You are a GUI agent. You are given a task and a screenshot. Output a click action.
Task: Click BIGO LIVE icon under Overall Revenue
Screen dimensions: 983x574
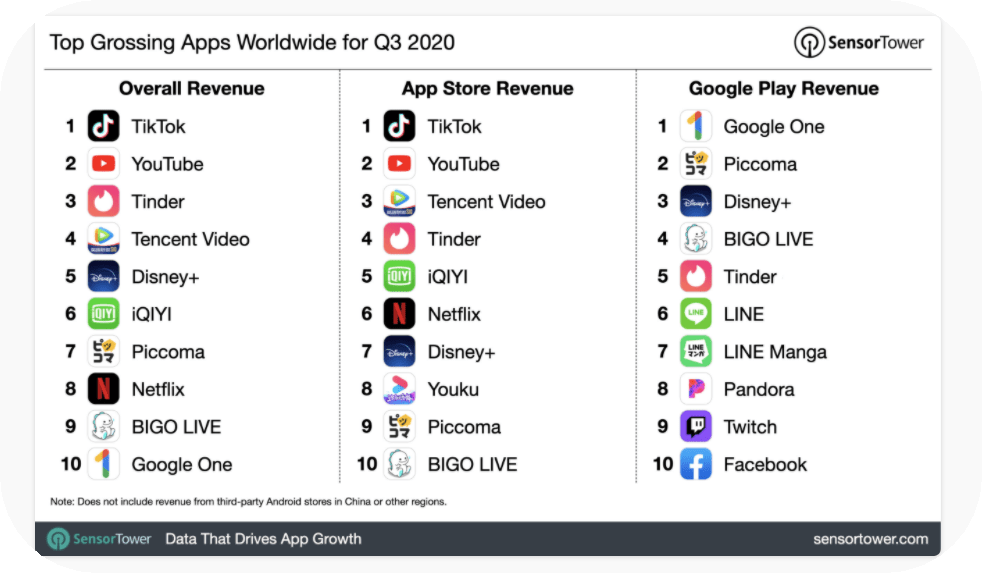tap(103, 427)
